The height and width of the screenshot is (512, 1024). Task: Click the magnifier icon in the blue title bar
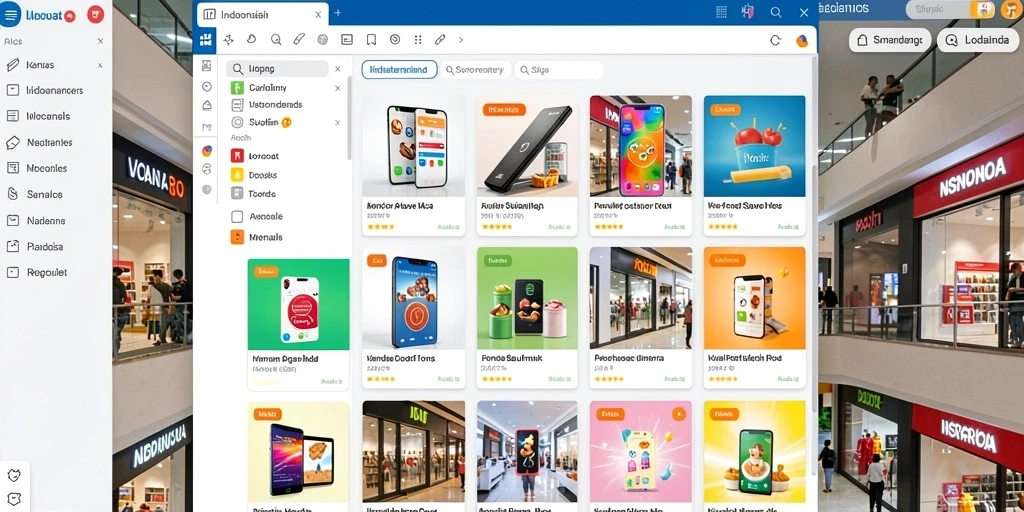click(x=775, y=12)
